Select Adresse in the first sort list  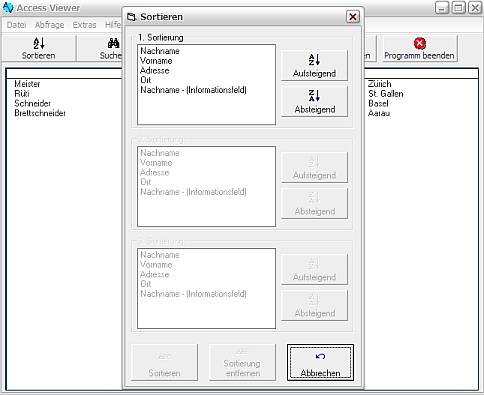(154, 71)
